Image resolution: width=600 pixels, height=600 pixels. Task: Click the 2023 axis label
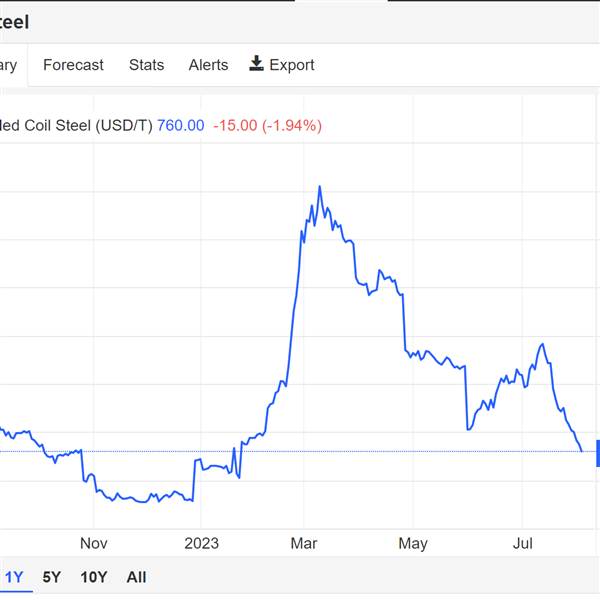point(201,543)
